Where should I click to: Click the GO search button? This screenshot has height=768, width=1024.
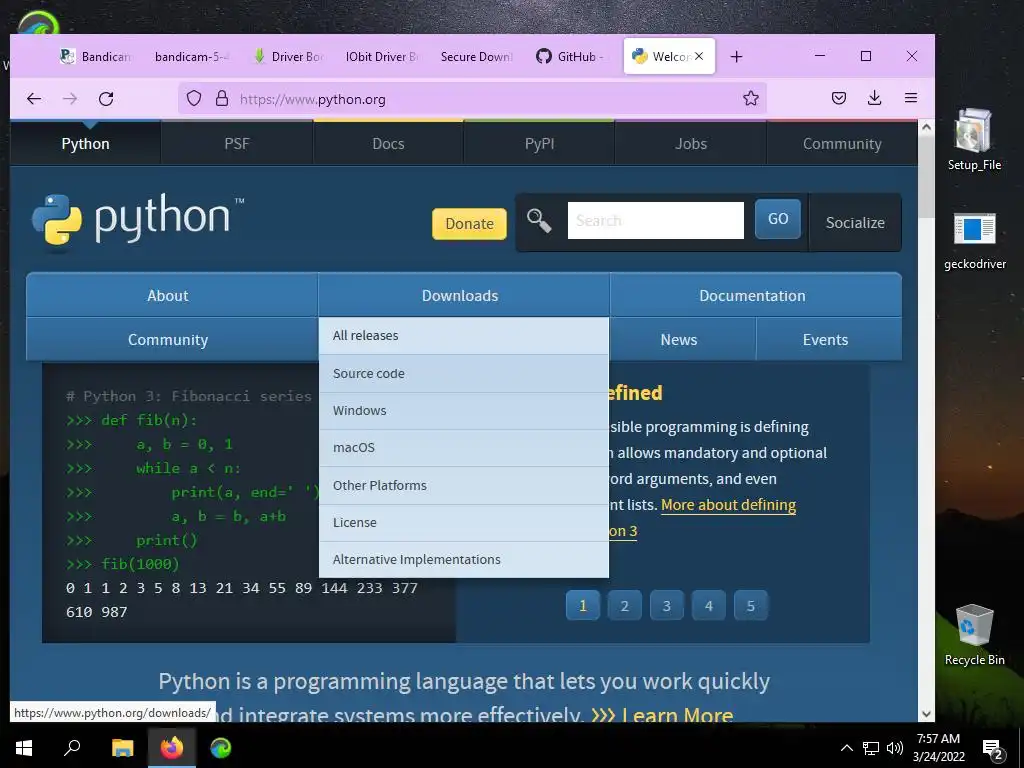778,219
